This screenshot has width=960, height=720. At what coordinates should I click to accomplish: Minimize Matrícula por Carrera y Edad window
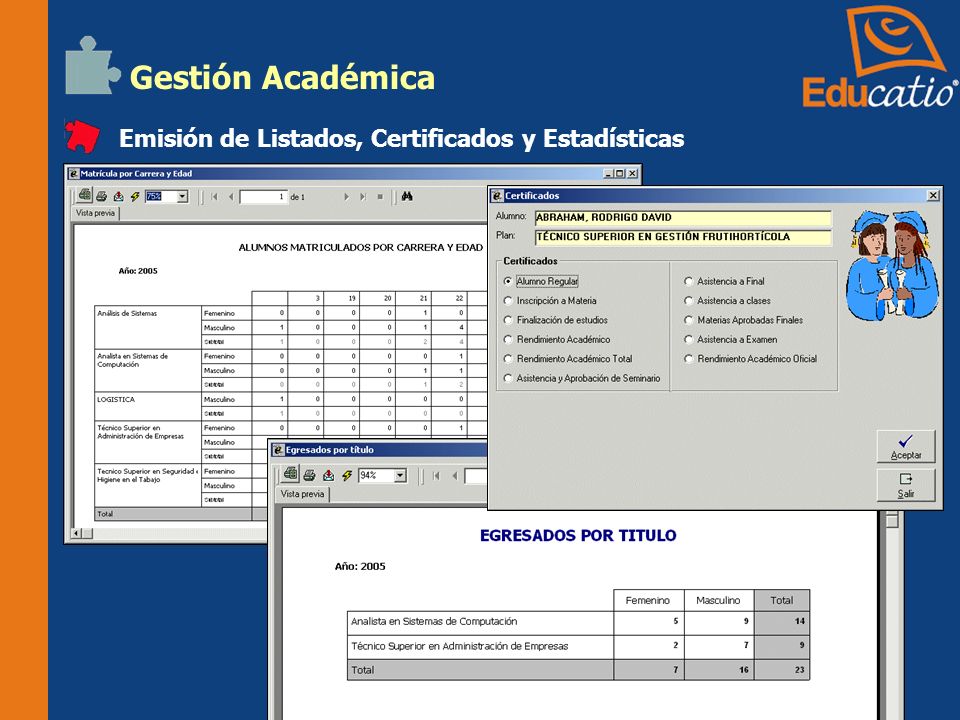coord(609,173)
